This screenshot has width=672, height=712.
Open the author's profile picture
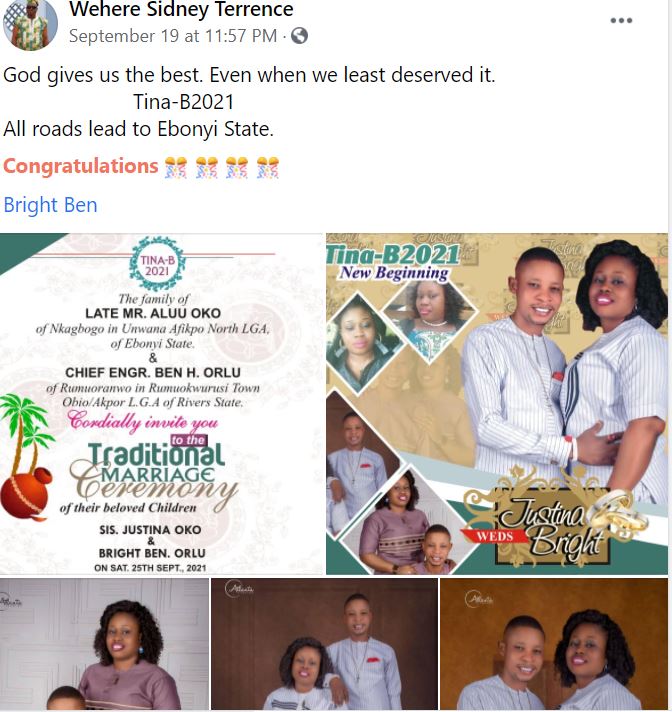click(30, 24)
